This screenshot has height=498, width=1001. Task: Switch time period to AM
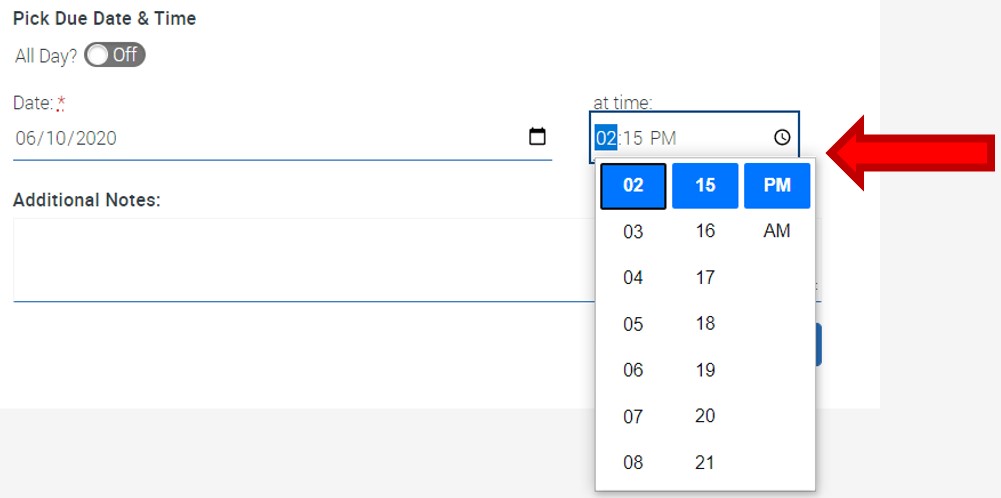tap(777, 231)
